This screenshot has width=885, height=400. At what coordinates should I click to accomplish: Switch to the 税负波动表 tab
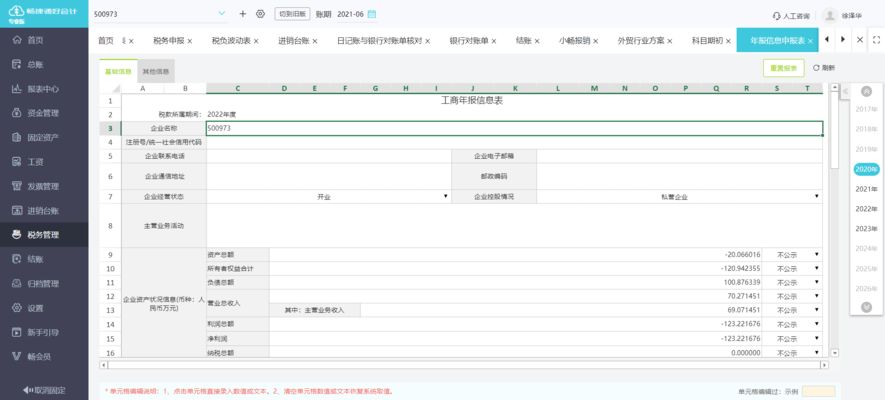click(231, 41)
